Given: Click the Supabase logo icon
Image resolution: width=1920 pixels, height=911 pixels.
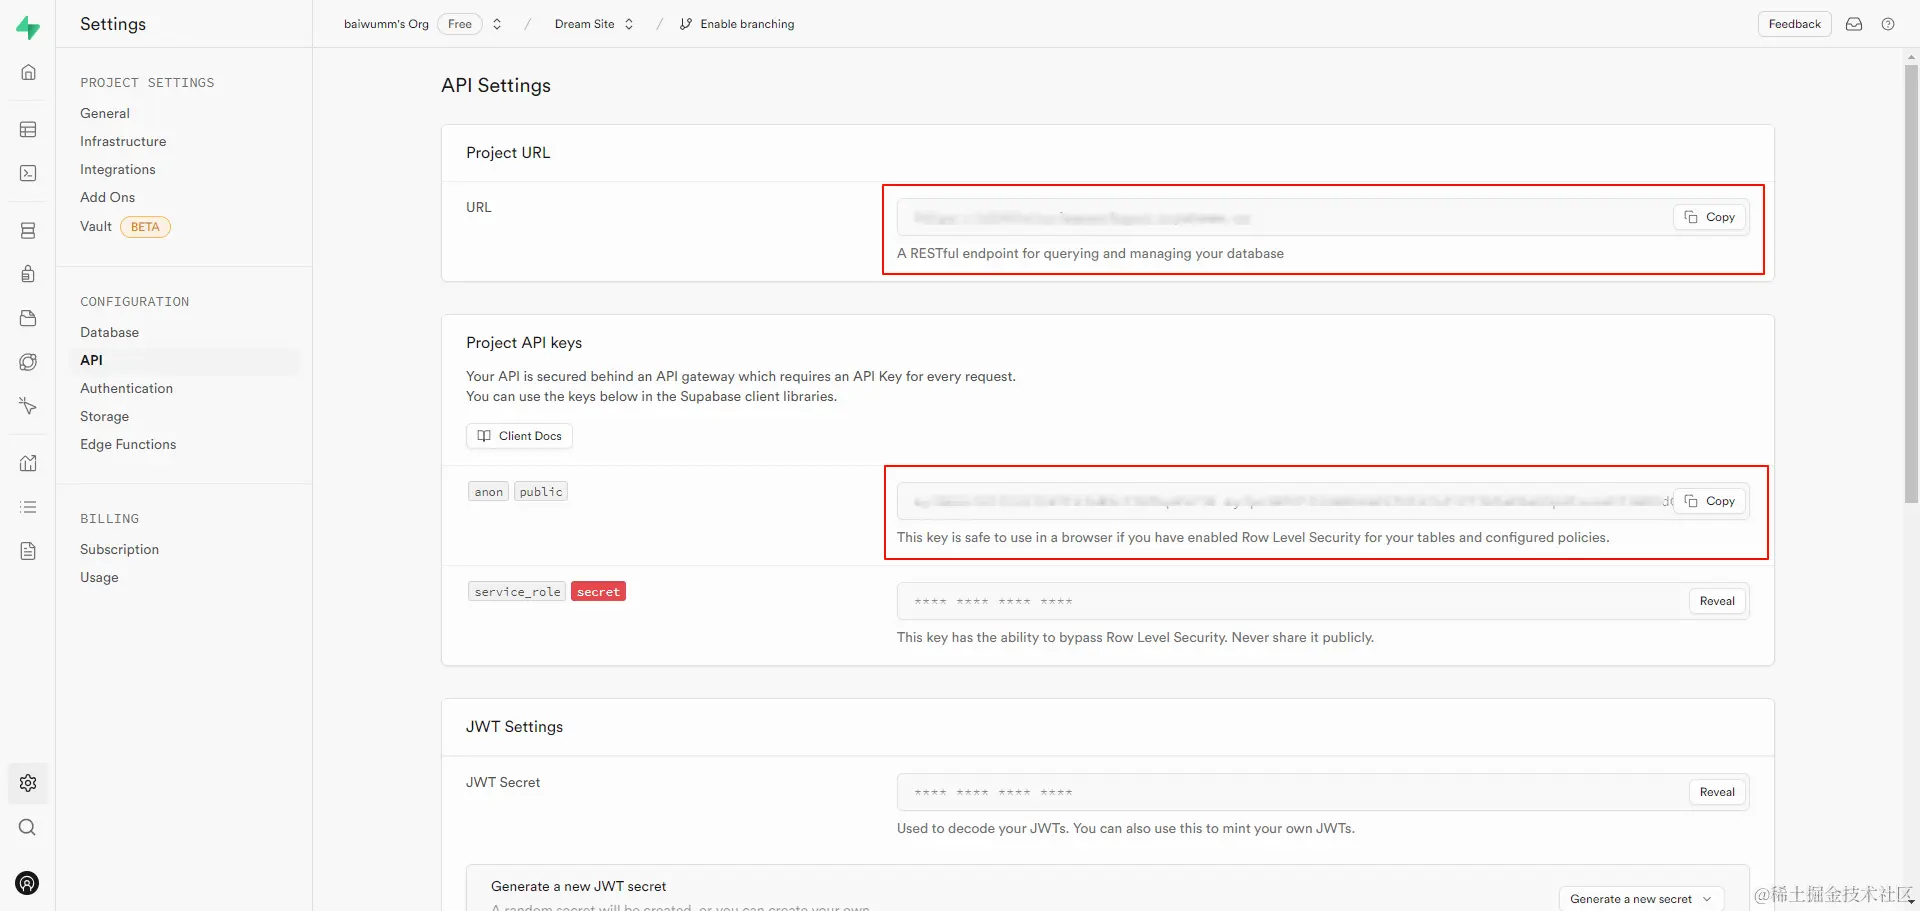Looking at the screenshot, I should [x=28, y=27].
